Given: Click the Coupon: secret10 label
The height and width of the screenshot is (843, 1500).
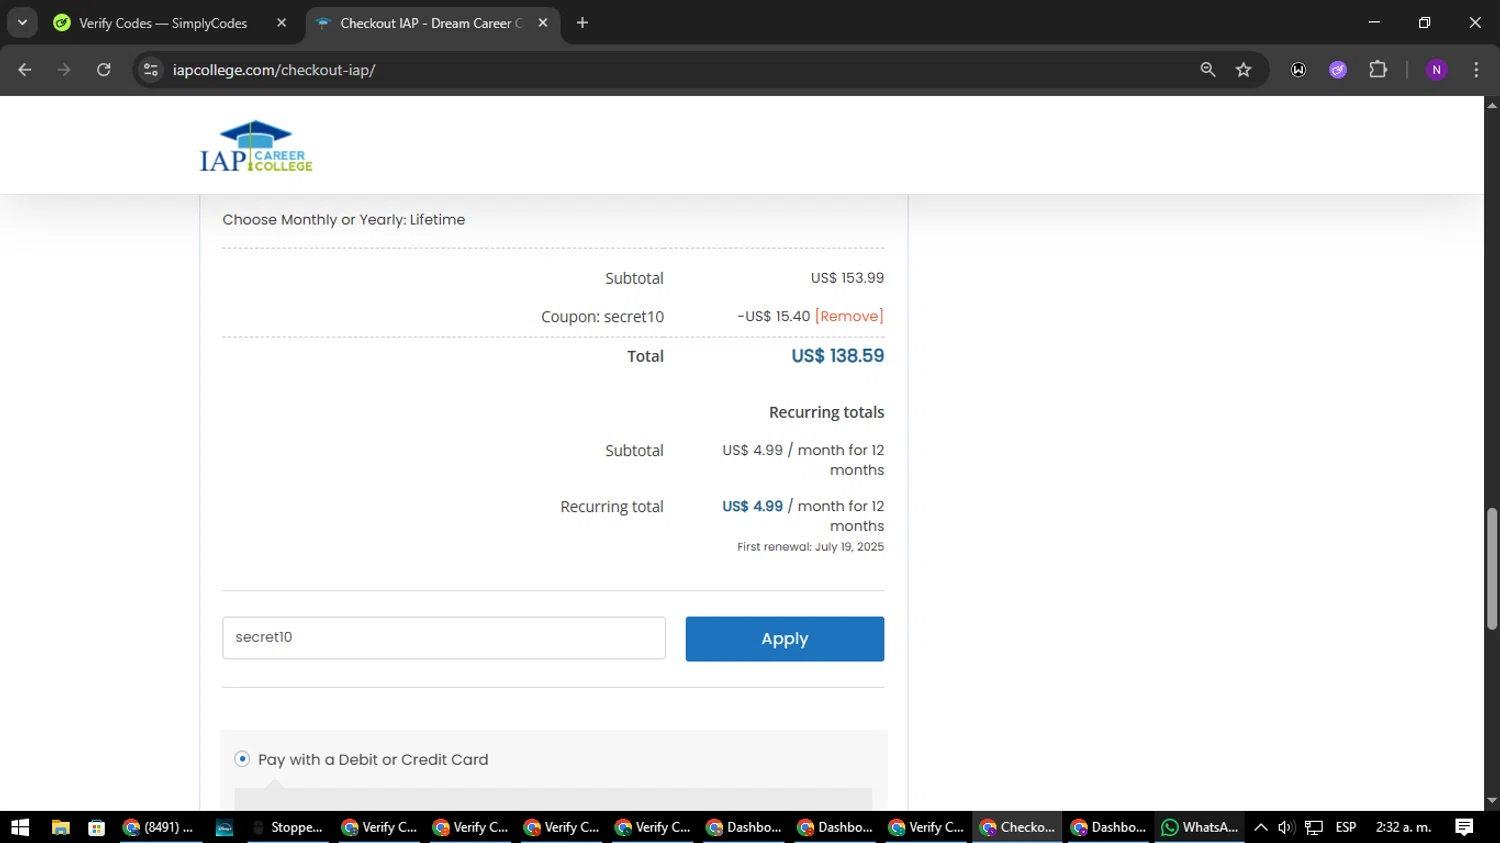Looking at the screenshot, I should point(602,317).
